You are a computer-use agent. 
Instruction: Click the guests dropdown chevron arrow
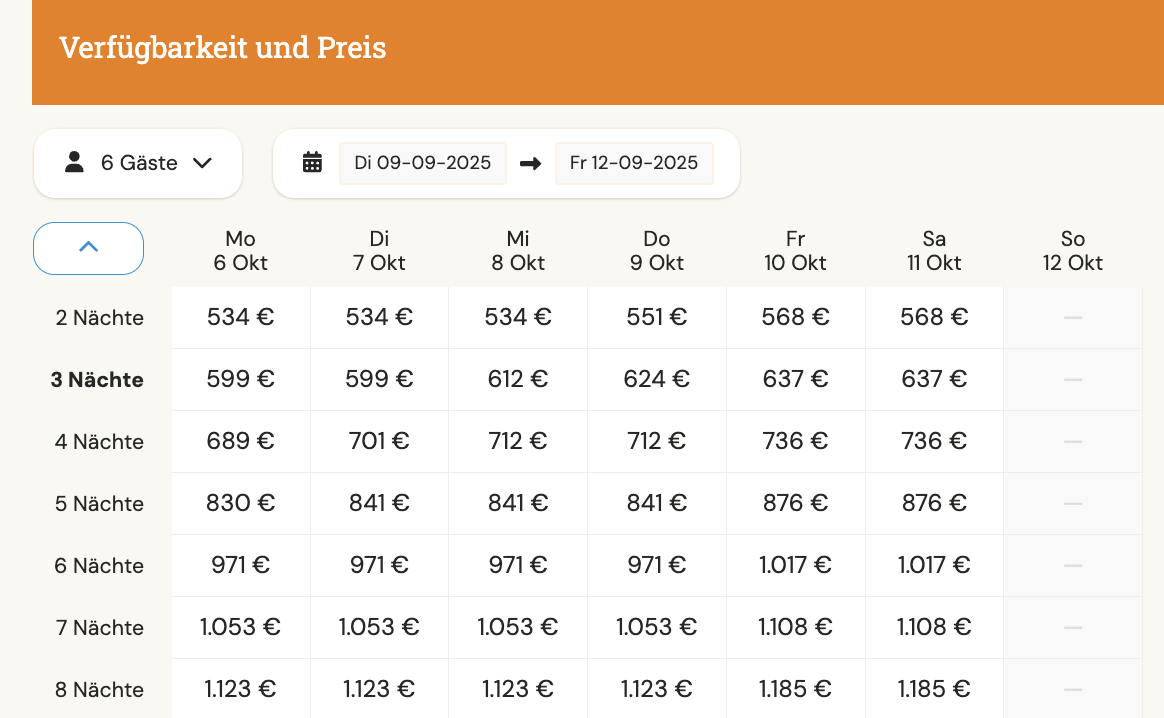(x=203, y=163)
